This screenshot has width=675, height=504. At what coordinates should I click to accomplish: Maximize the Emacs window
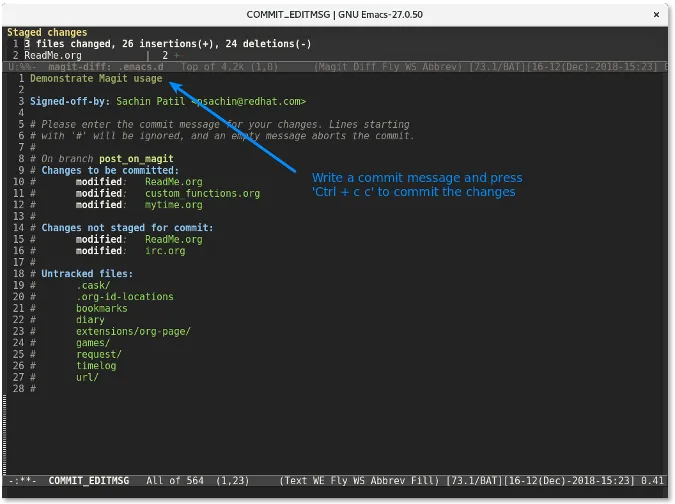coord(632,13)
